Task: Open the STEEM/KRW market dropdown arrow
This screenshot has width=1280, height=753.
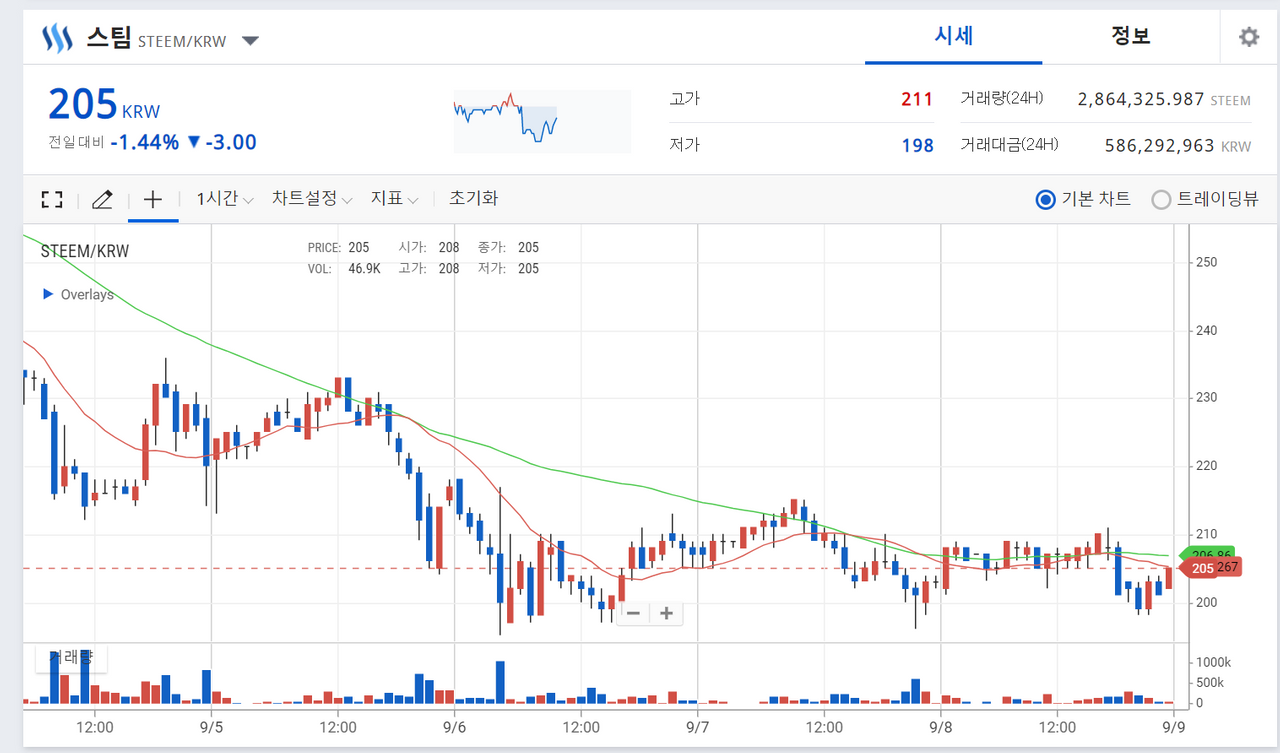Action: pos(251,41)
